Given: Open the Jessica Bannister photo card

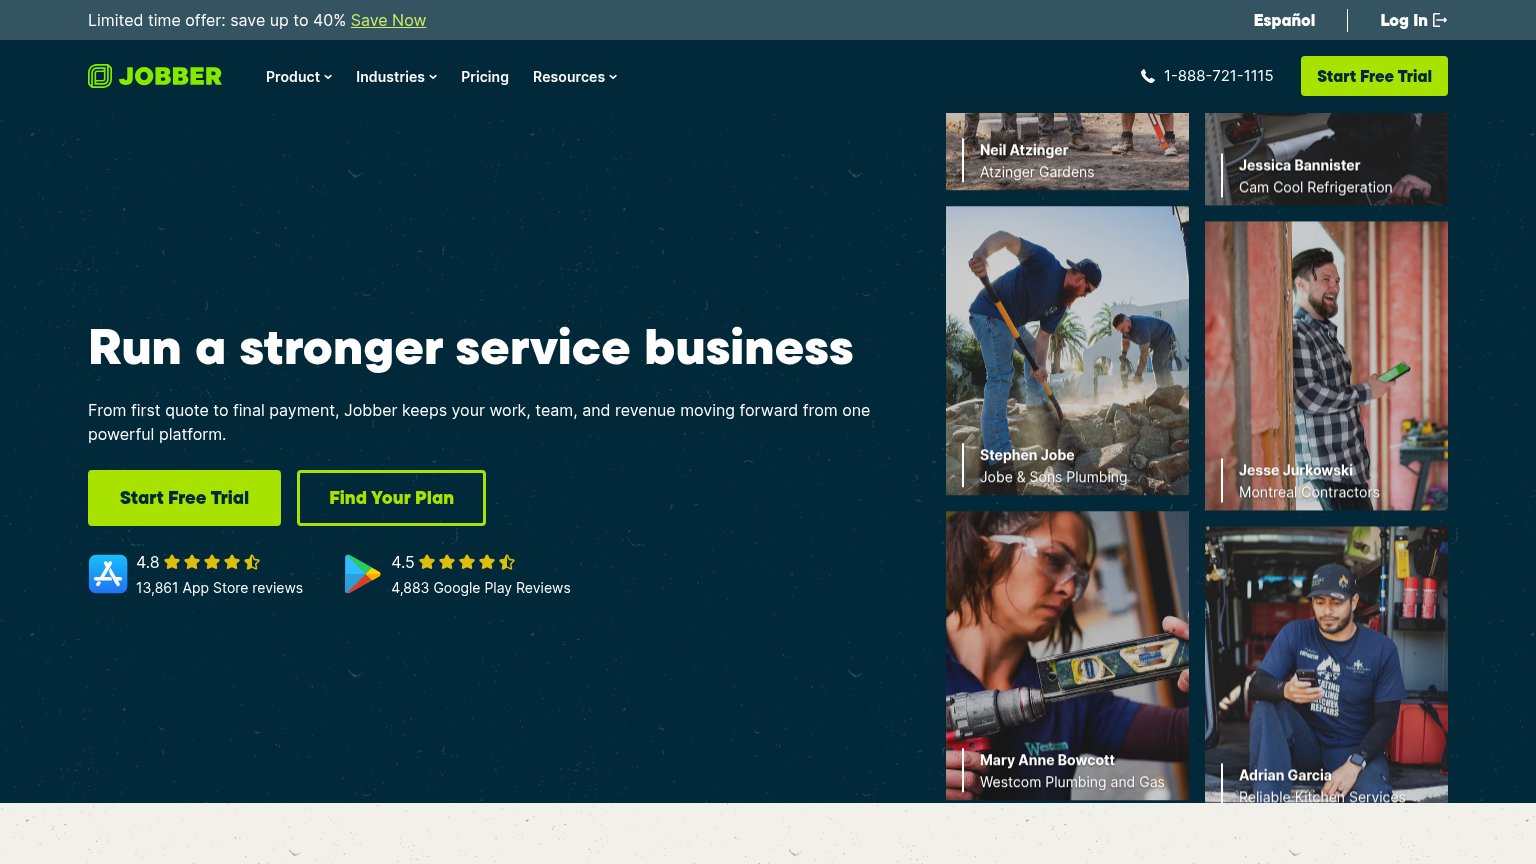Looking at the screenshot, I should [x=1326, y=159].
